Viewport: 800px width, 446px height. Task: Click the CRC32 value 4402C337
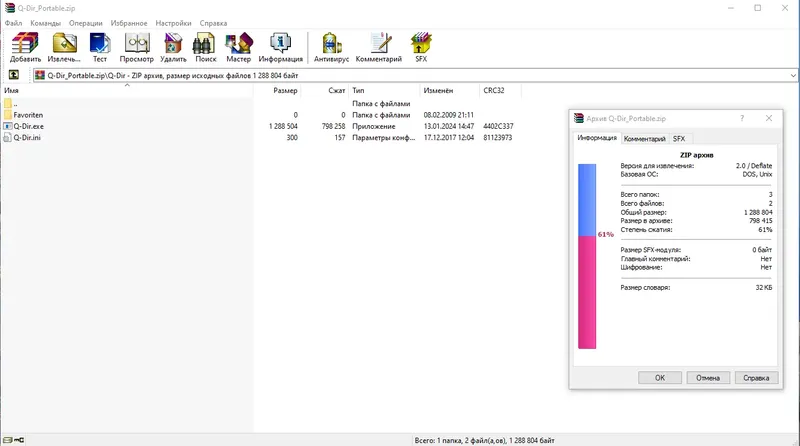pos(498,126)
